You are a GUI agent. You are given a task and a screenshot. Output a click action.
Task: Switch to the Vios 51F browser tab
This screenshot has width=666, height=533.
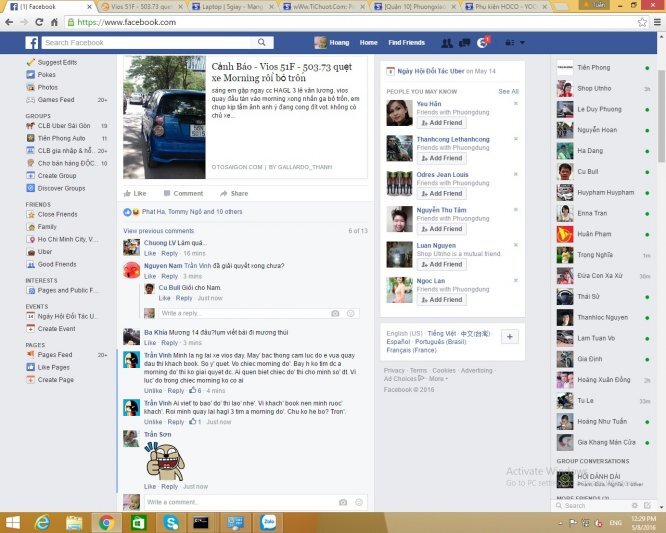coord(141,7)
